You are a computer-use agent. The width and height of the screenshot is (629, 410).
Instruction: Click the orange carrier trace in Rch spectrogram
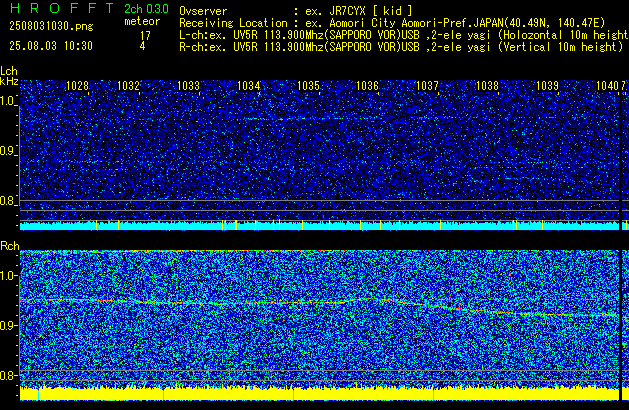[319, 302]
